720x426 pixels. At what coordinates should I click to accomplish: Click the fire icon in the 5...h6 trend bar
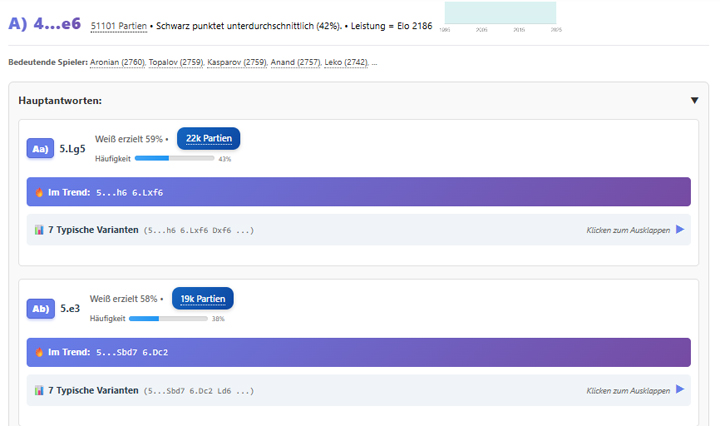[39, 192]
